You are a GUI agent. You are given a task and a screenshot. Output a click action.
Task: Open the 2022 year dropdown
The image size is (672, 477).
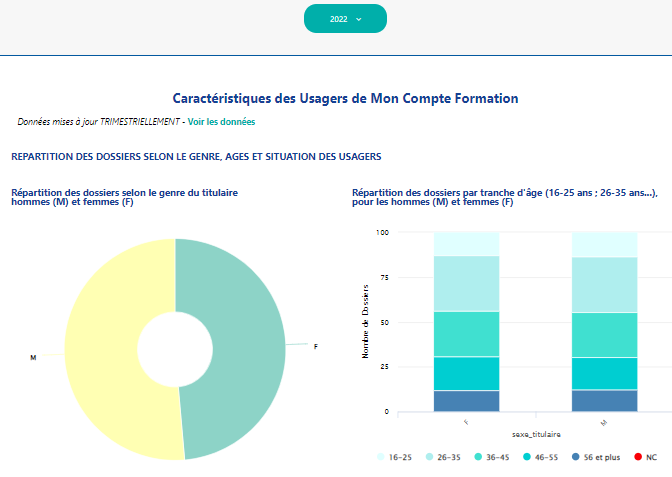point(345,19)
